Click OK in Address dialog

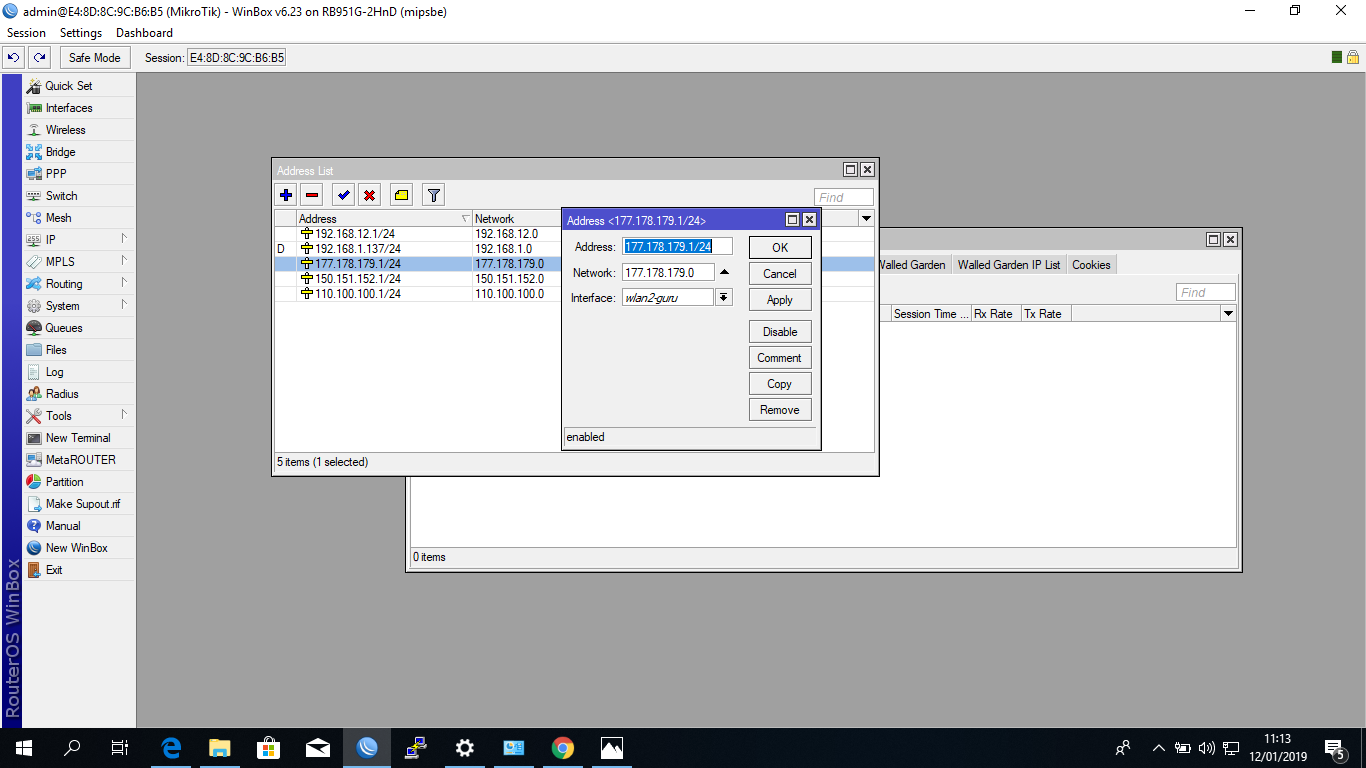tap(780, 247)
